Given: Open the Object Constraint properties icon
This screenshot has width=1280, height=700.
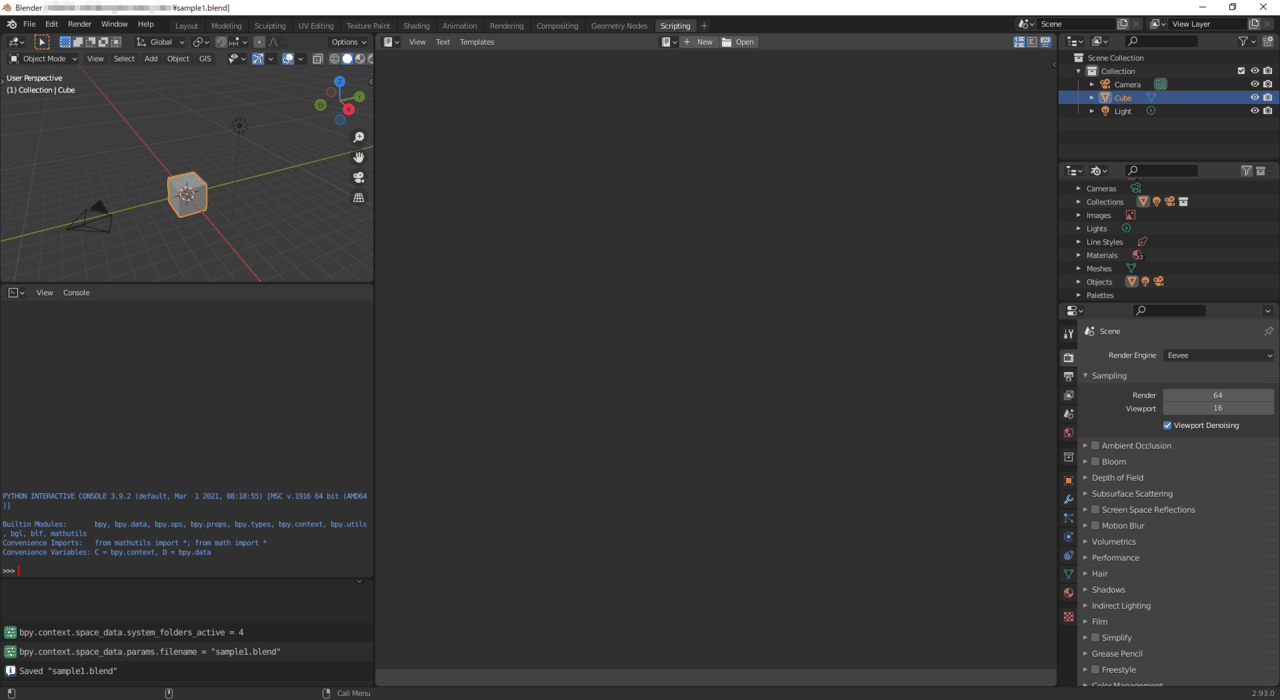Looking at the screenshot, I should click(x=1068, y=555).
